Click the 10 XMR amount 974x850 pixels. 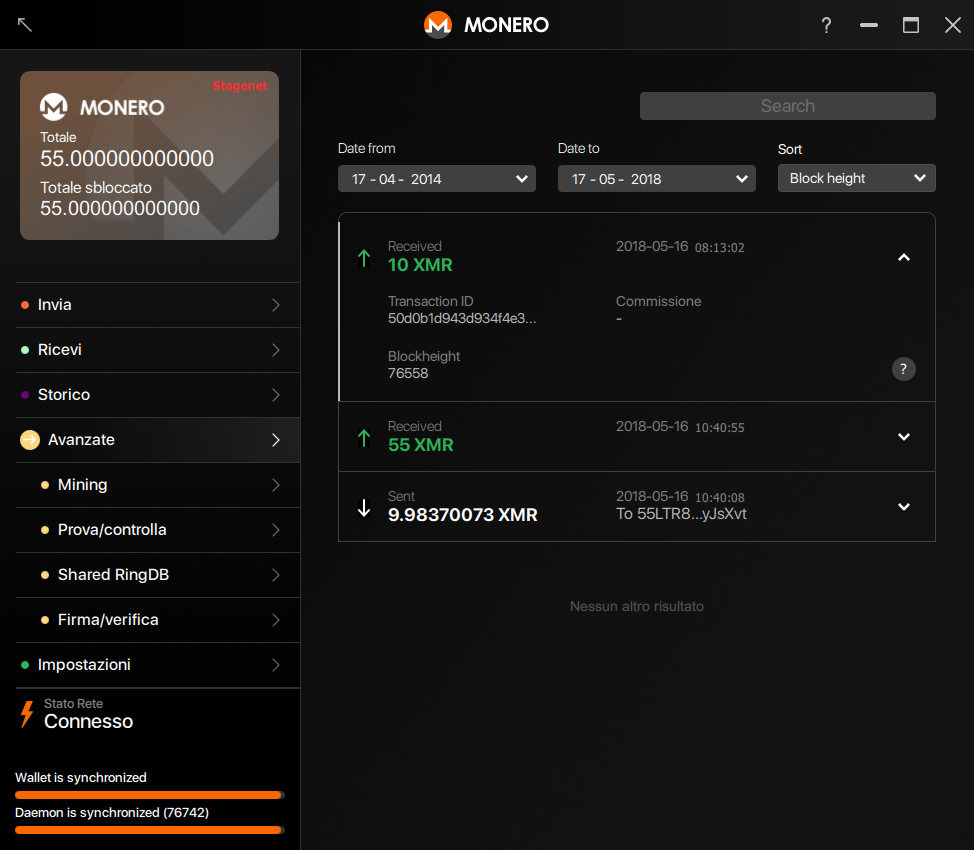[x=420, y=265]
